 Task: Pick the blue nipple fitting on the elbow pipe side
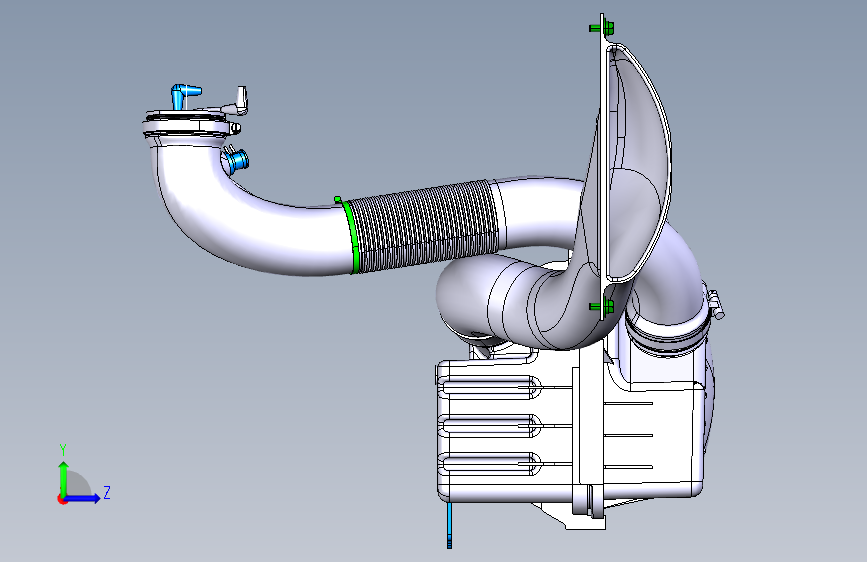tap(237, 161)
